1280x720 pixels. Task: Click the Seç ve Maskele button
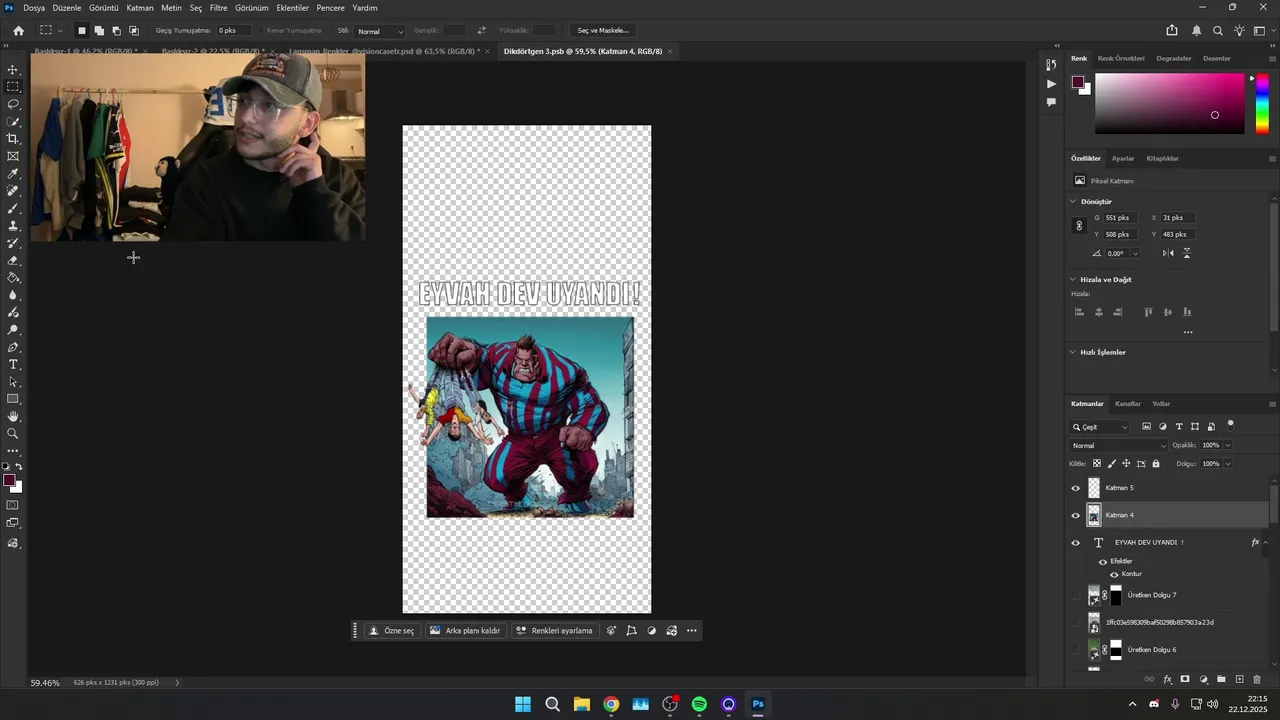[x=603, y=31]
